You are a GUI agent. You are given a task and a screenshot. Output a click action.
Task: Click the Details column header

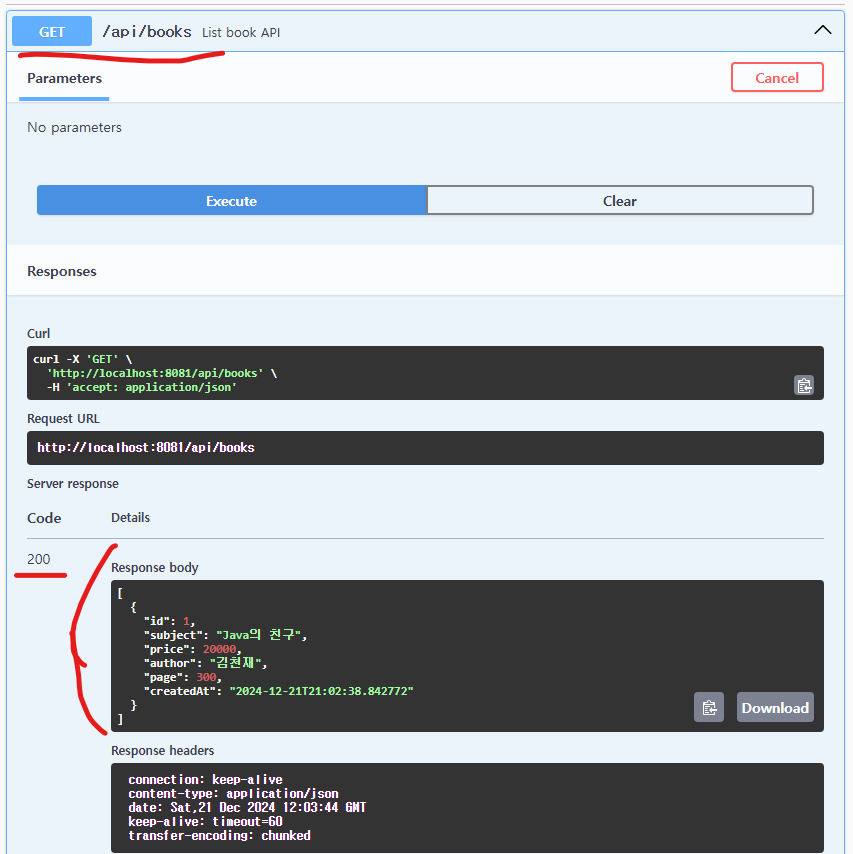point(130,517)
